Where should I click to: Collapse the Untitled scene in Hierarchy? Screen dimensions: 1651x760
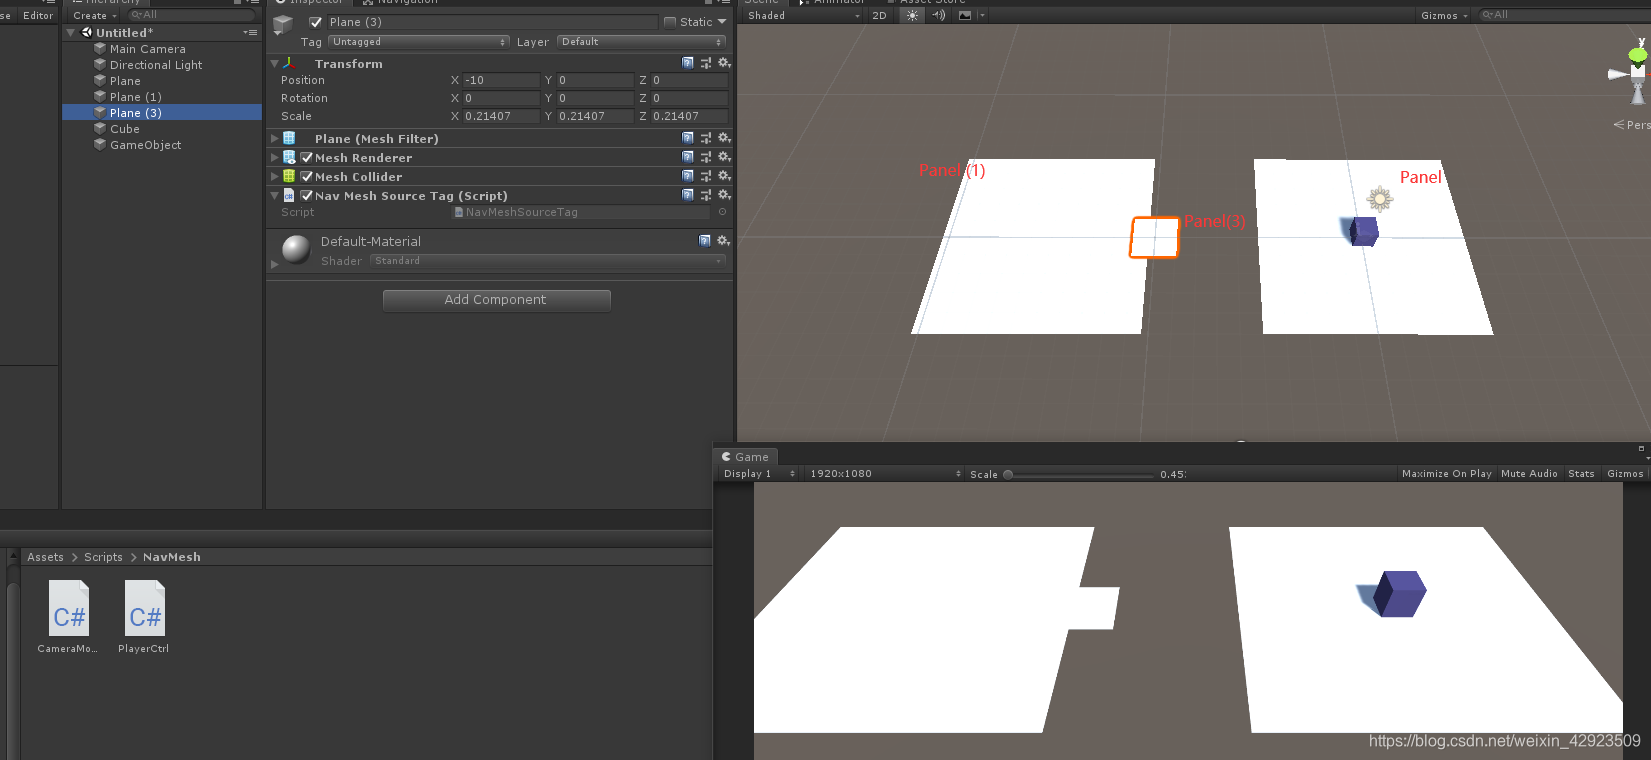(x=71, y=33)
